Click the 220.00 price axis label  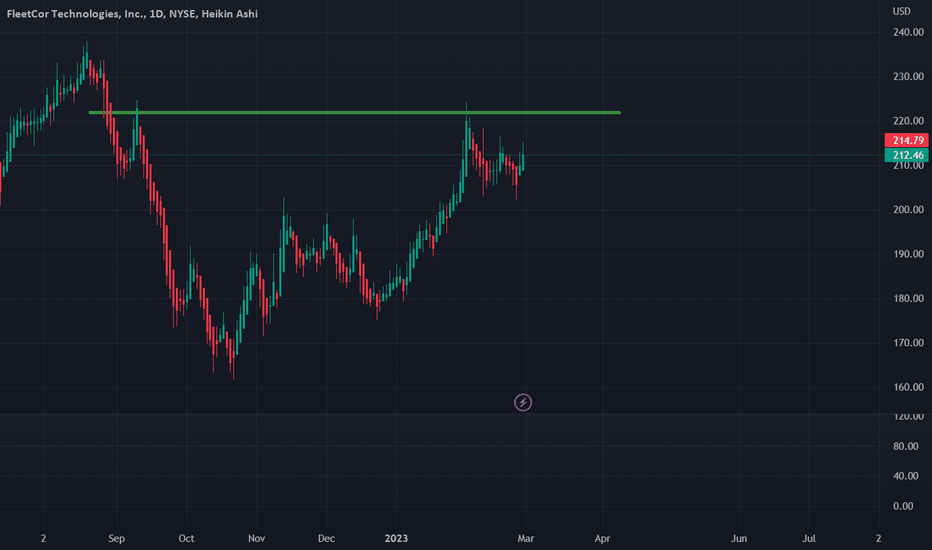pyautogui.click(x=908, y=121)
